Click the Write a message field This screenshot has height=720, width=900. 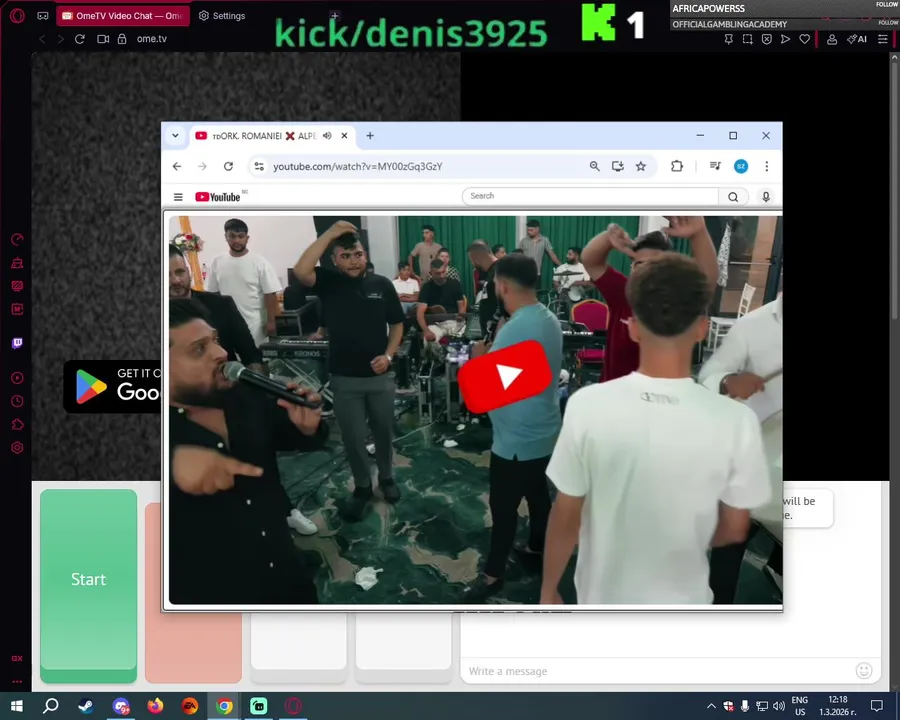(657, 671)
